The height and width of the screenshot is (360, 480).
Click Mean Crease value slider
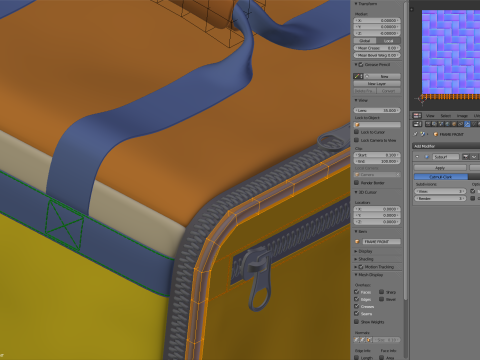[x=377, y=48]
